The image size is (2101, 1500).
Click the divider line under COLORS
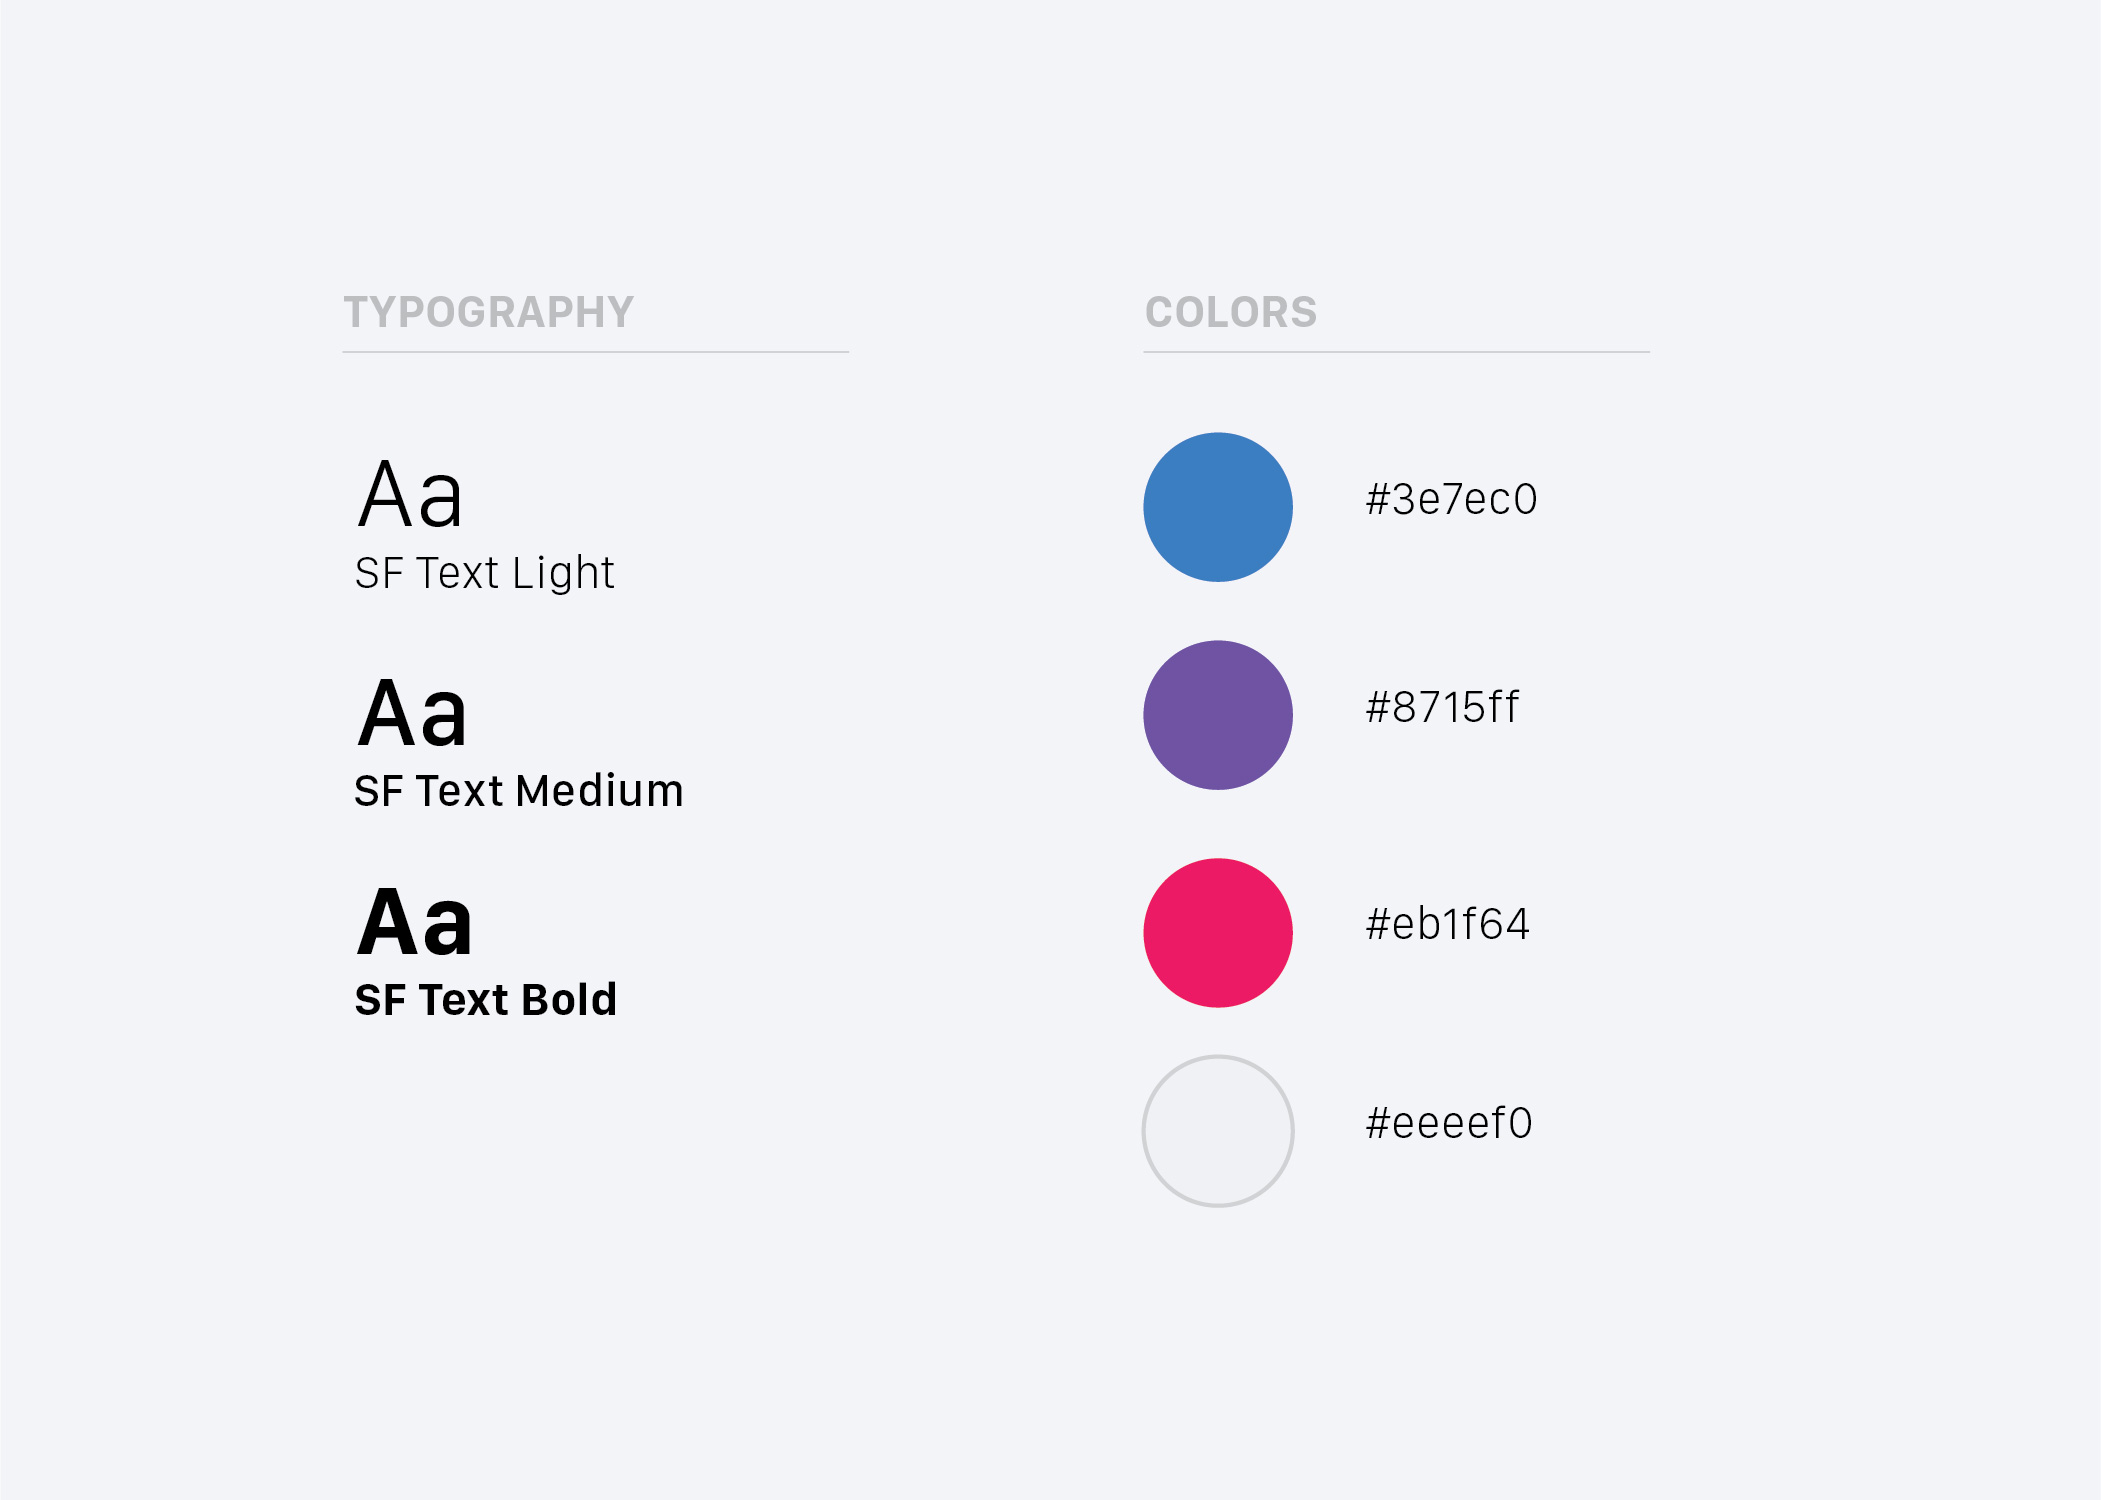1397,352
